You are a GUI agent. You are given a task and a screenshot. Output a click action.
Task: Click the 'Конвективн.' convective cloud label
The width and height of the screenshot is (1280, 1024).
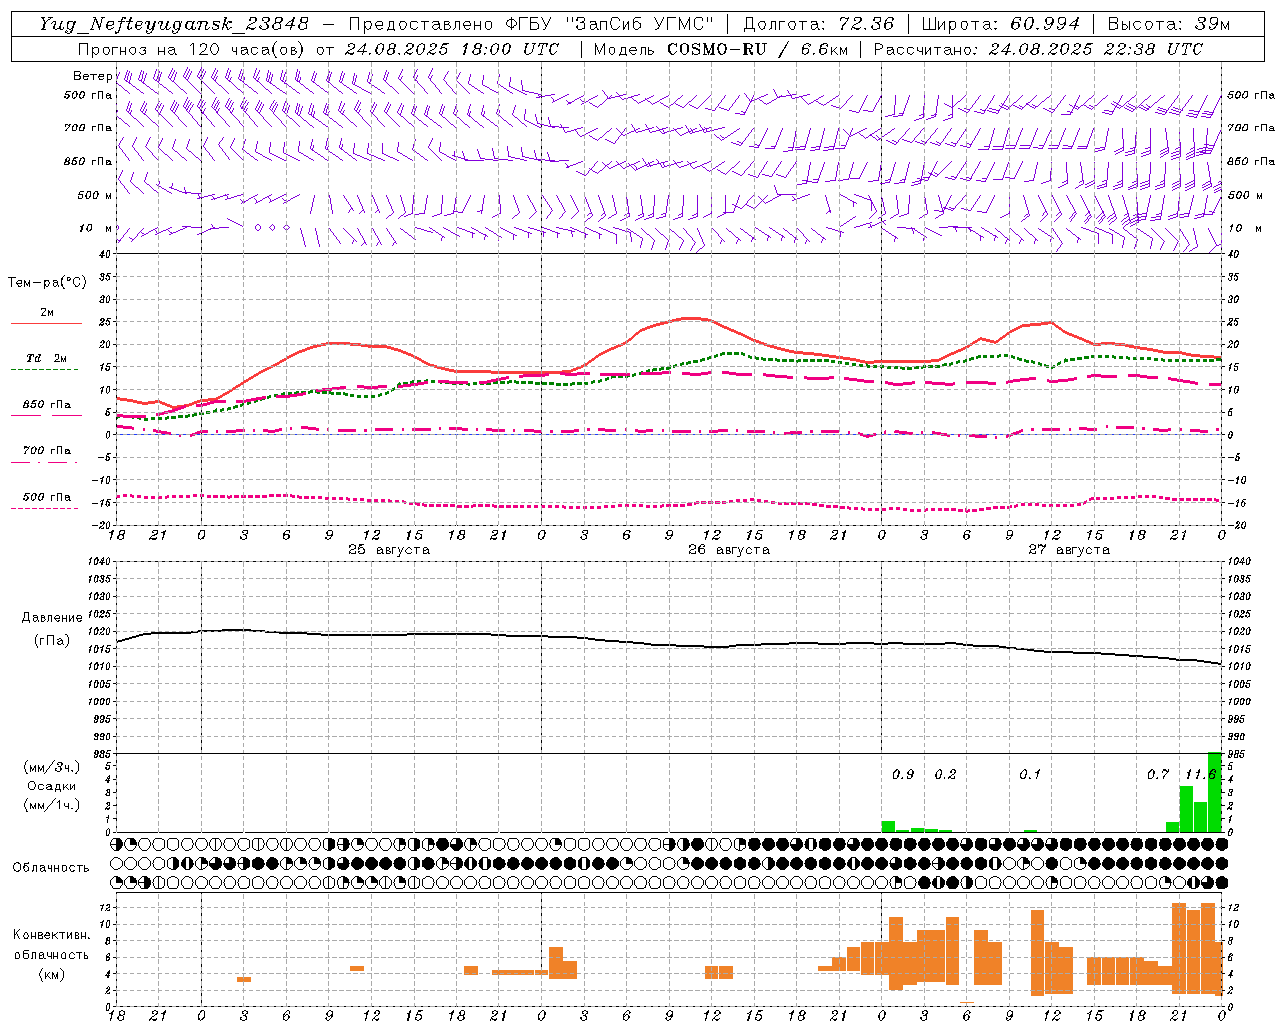pyautogui.click(x=52, y=935)
